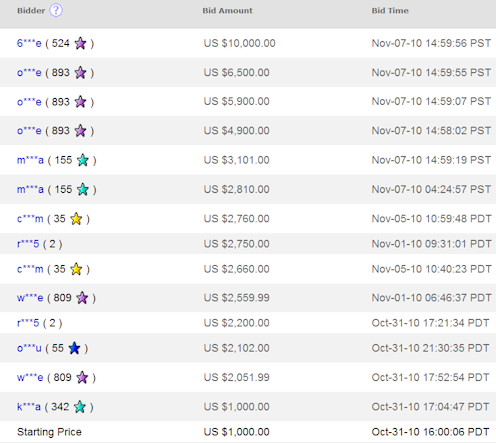Open bidder c***m on the $2,660.00 row
The width and height of the screenshot is (496, 443).
click(30, 269)
